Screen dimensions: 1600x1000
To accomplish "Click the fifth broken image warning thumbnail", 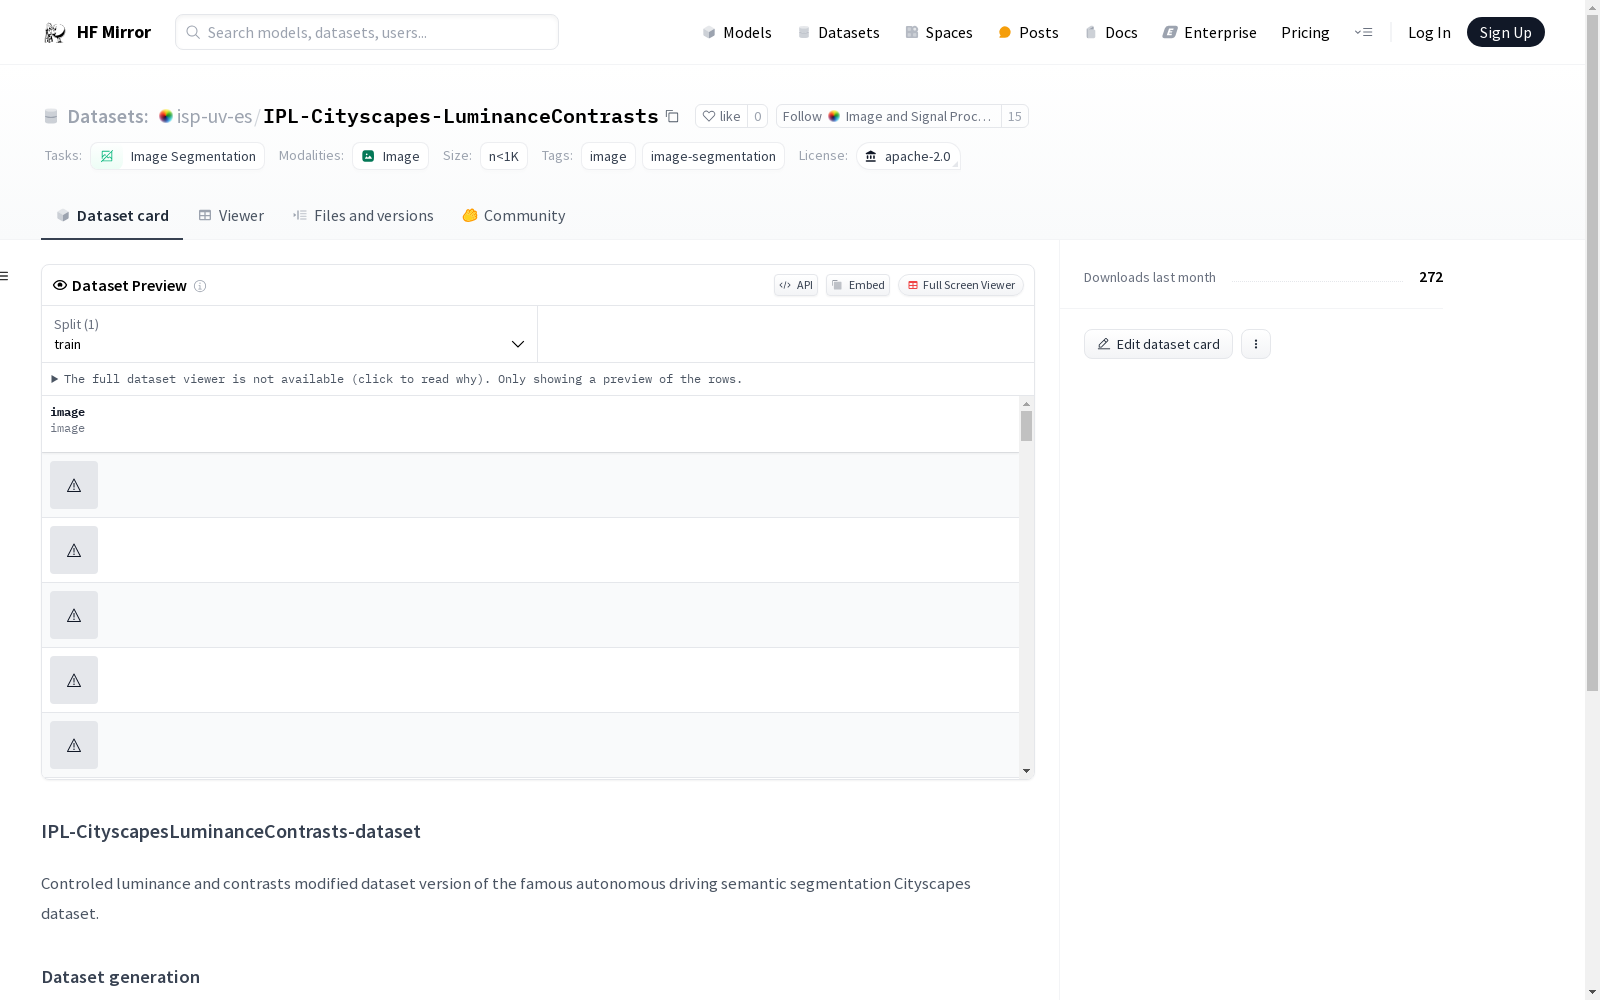I will coord(74,745).
